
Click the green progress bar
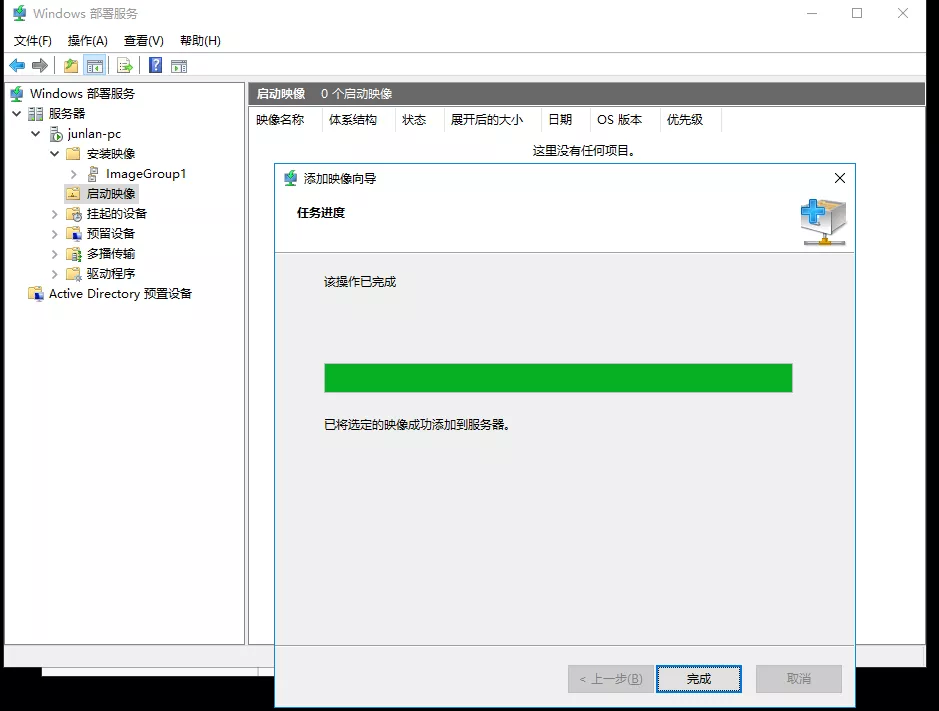tap(558, 378)
